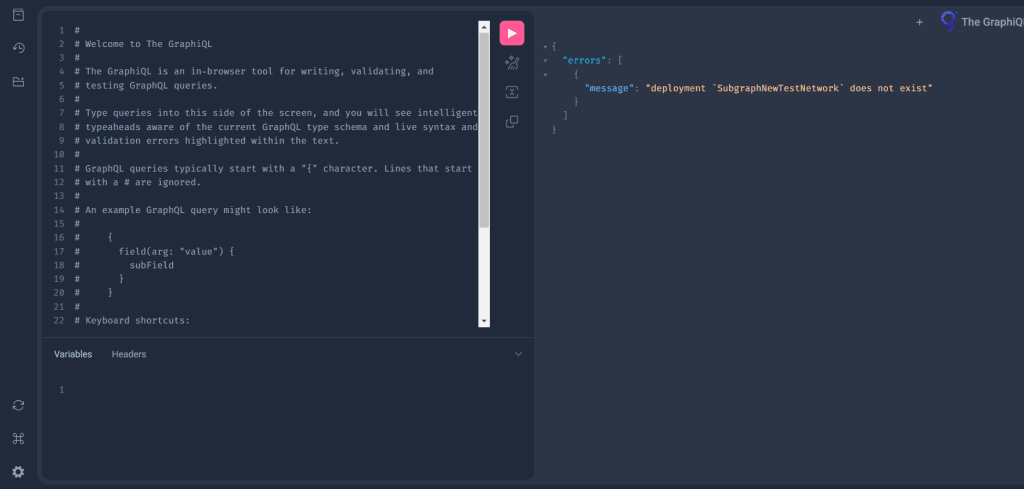Collapse the "errors" array in the response
Image resolution: width=1024 pixels, height=489 pixels.
tap(545, 61)
